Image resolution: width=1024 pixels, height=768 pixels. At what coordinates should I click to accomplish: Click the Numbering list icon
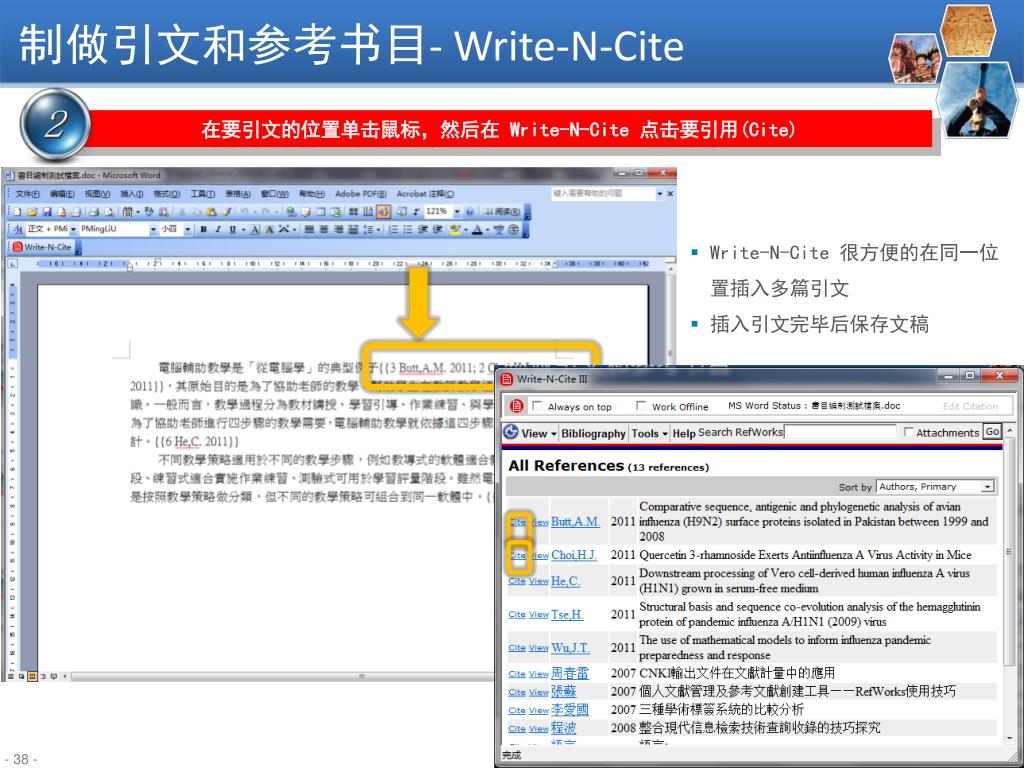392,229
